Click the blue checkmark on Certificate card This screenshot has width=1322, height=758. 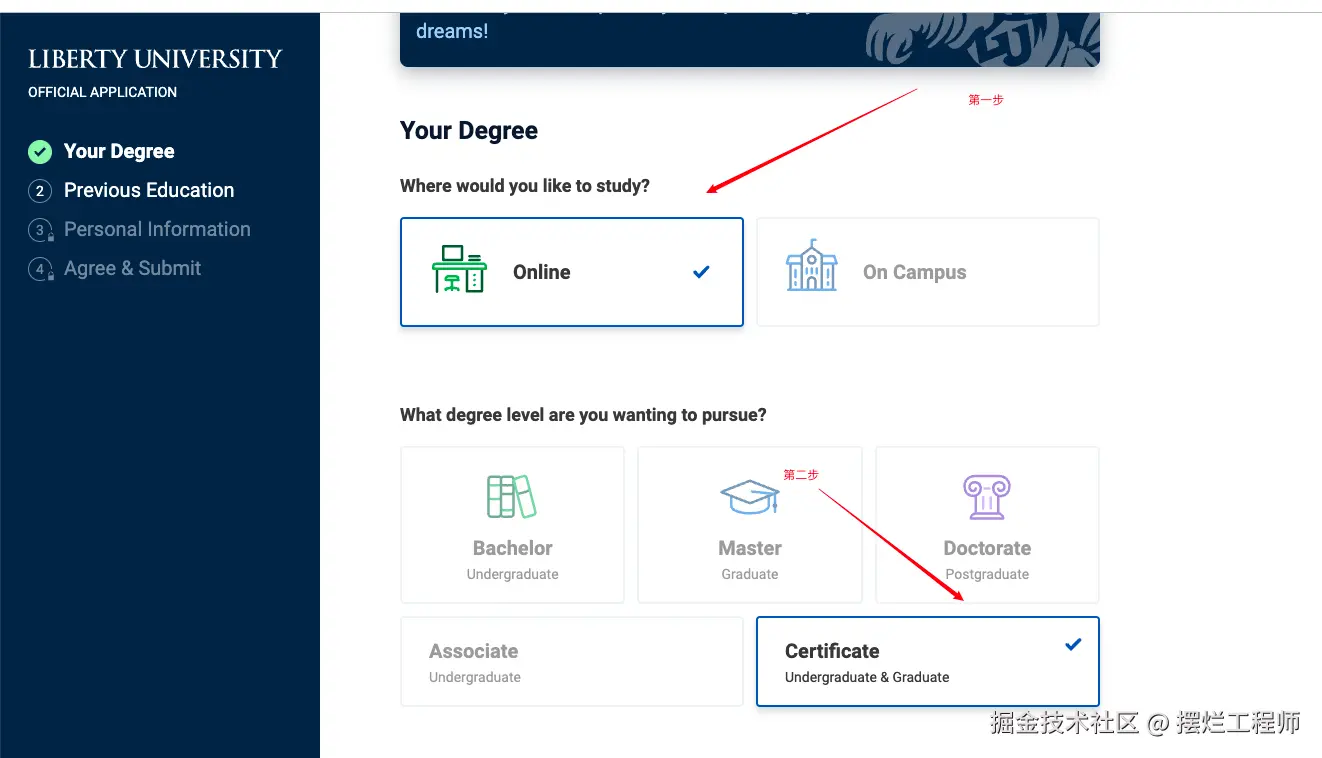click(1073, 644)
